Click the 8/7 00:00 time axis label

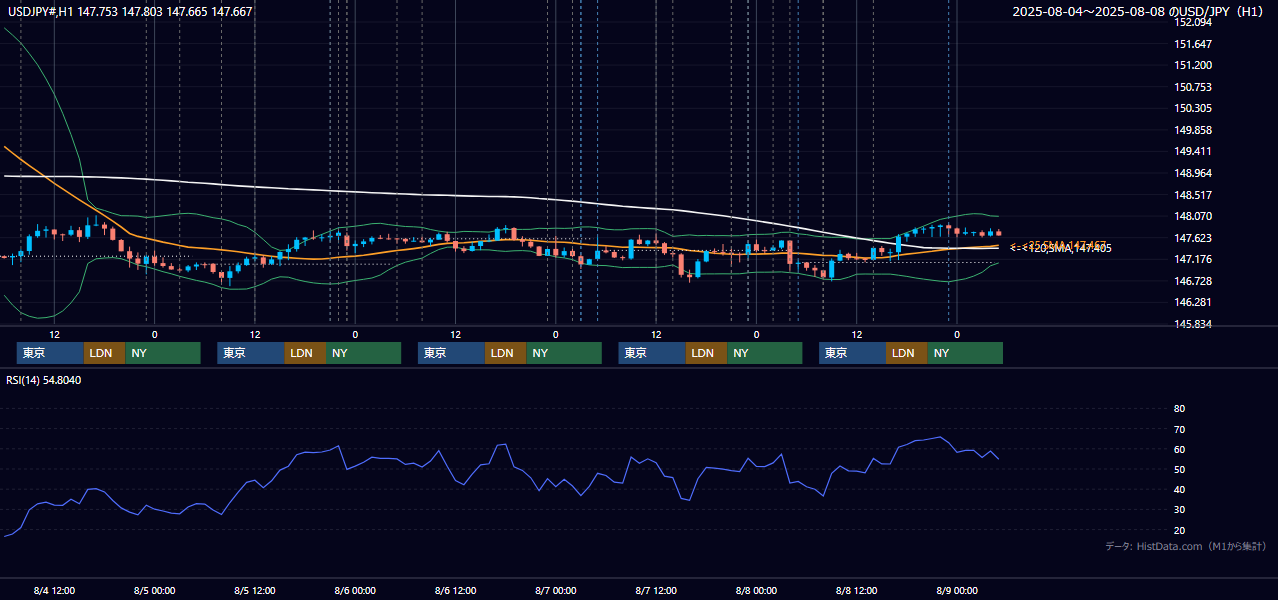pos(555,591)
